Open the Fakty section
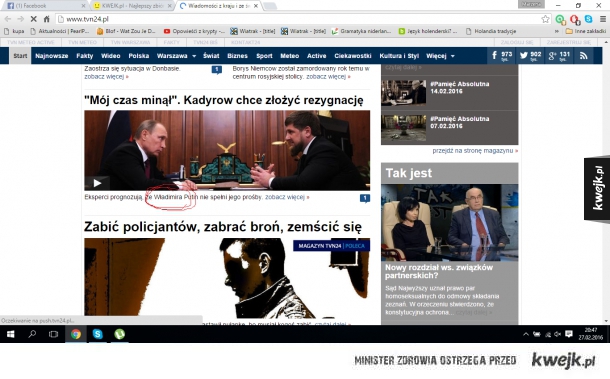The height and width of the screenshot is (379, 610). click(85, 56)
